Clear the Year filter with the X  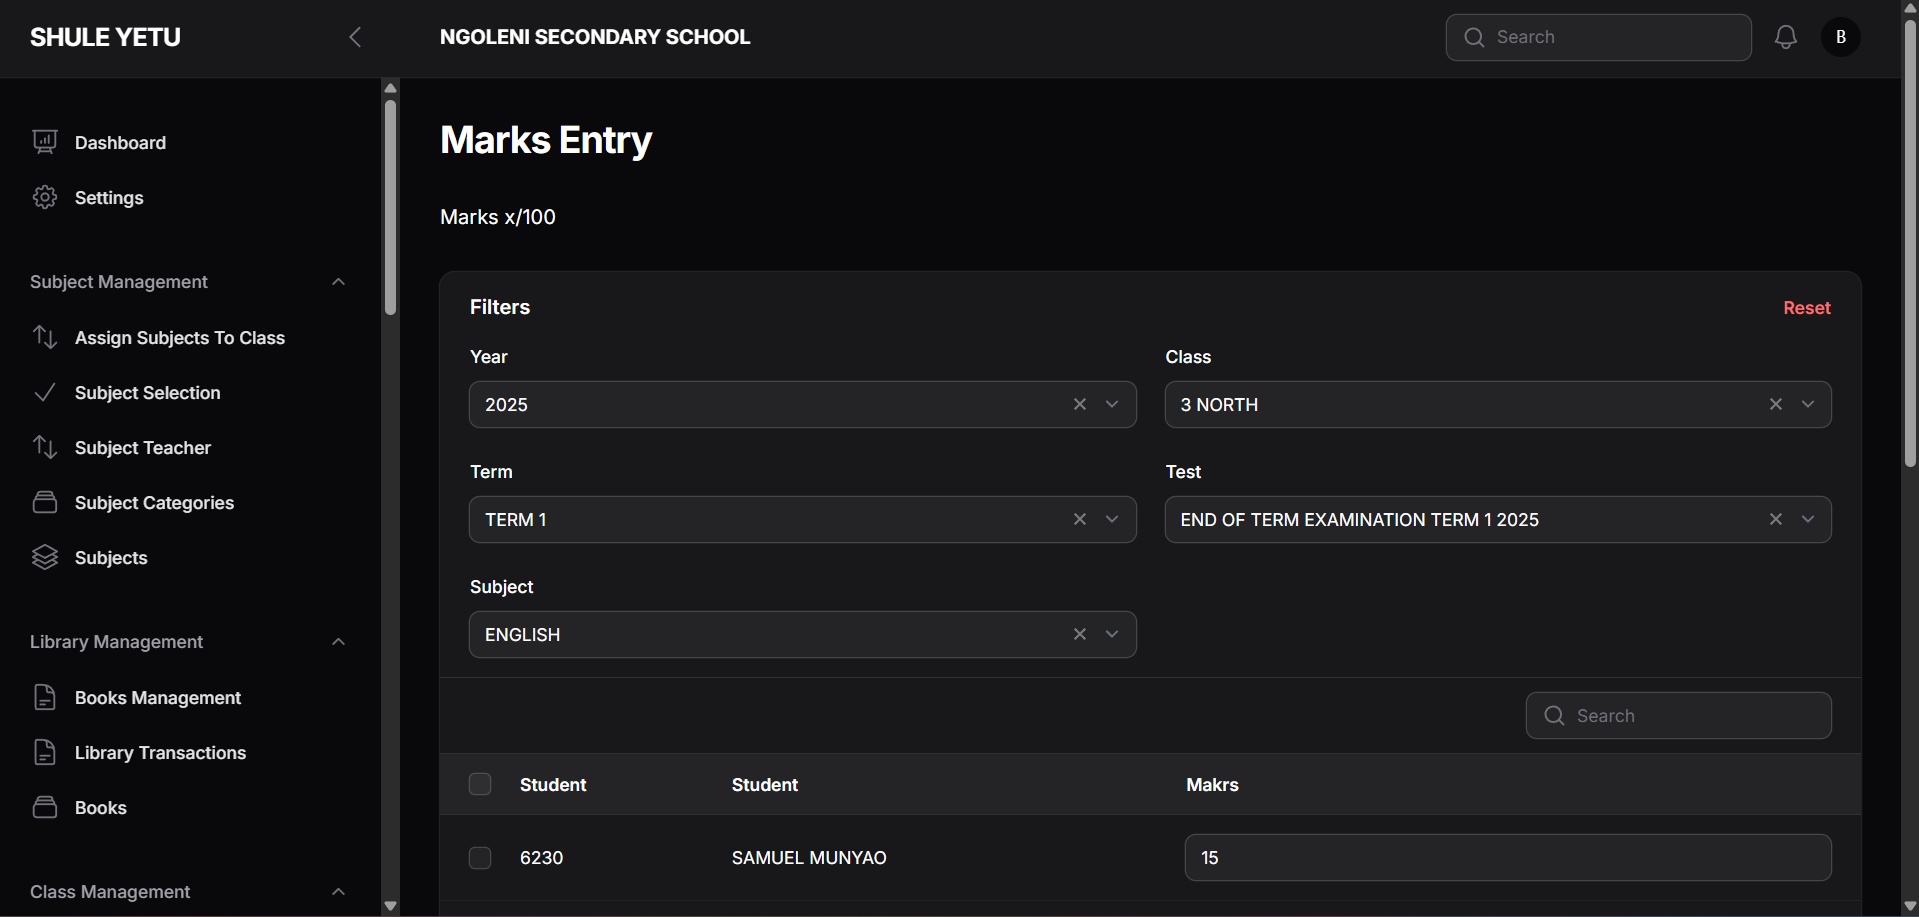coord(1079,404)
